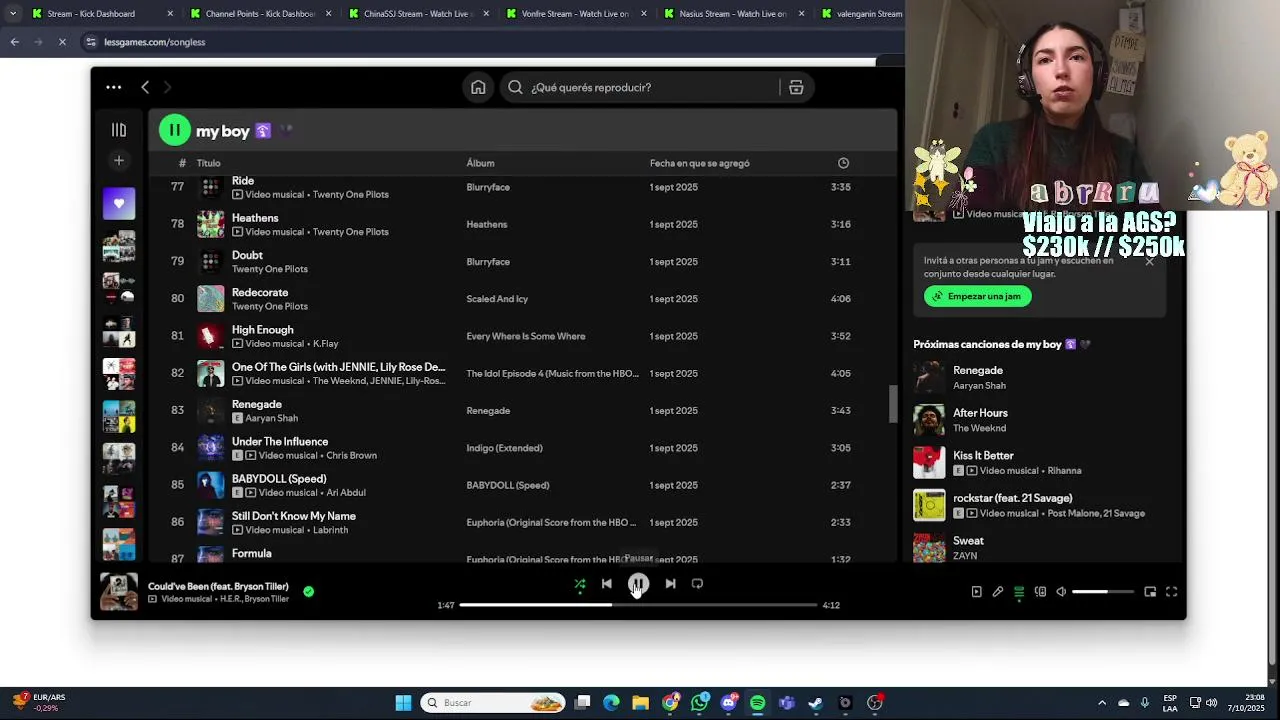This screenshot has height=720, width=1280.
Task: Adjust the Spotify volume slider
Action: point(1103,592)
